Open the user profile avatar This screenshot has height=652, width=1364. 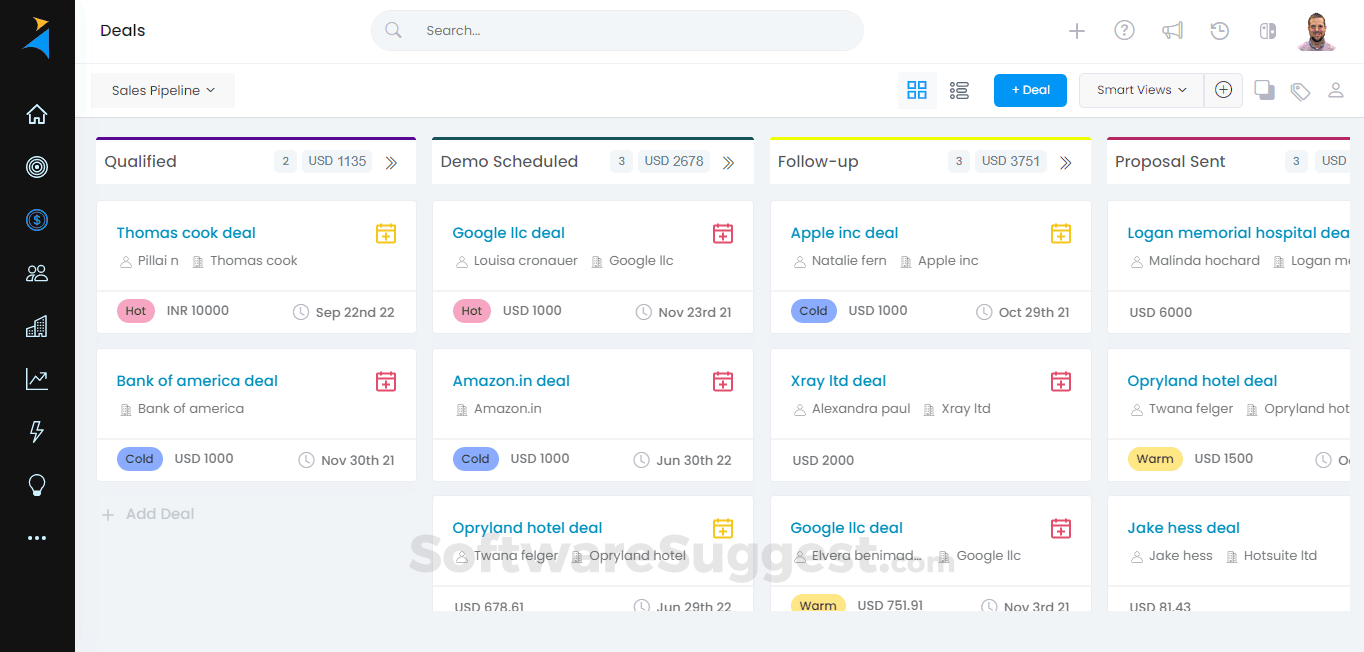coord(1317,32)
